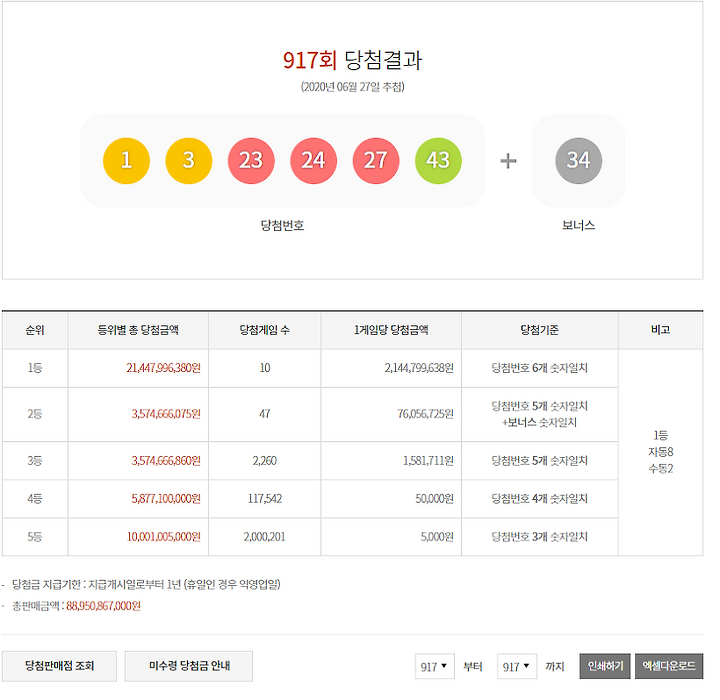
Task: Click the 엑셀다운로드 button
Action: tap(669, 666)
